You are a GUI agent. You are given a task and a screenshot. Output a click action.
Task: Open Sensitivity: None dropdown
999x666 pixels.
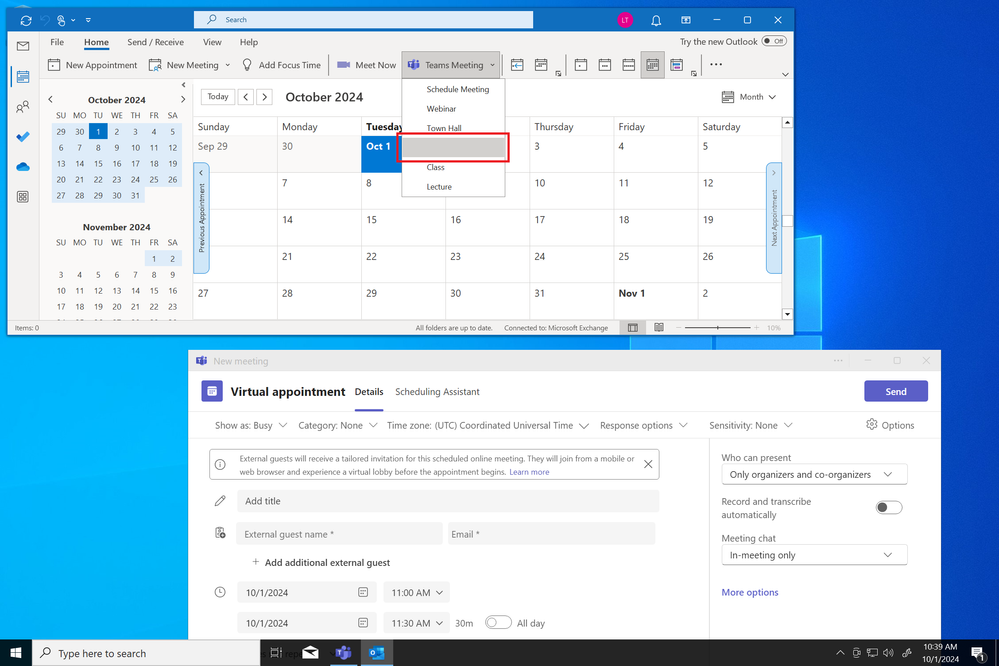point(751,425)
